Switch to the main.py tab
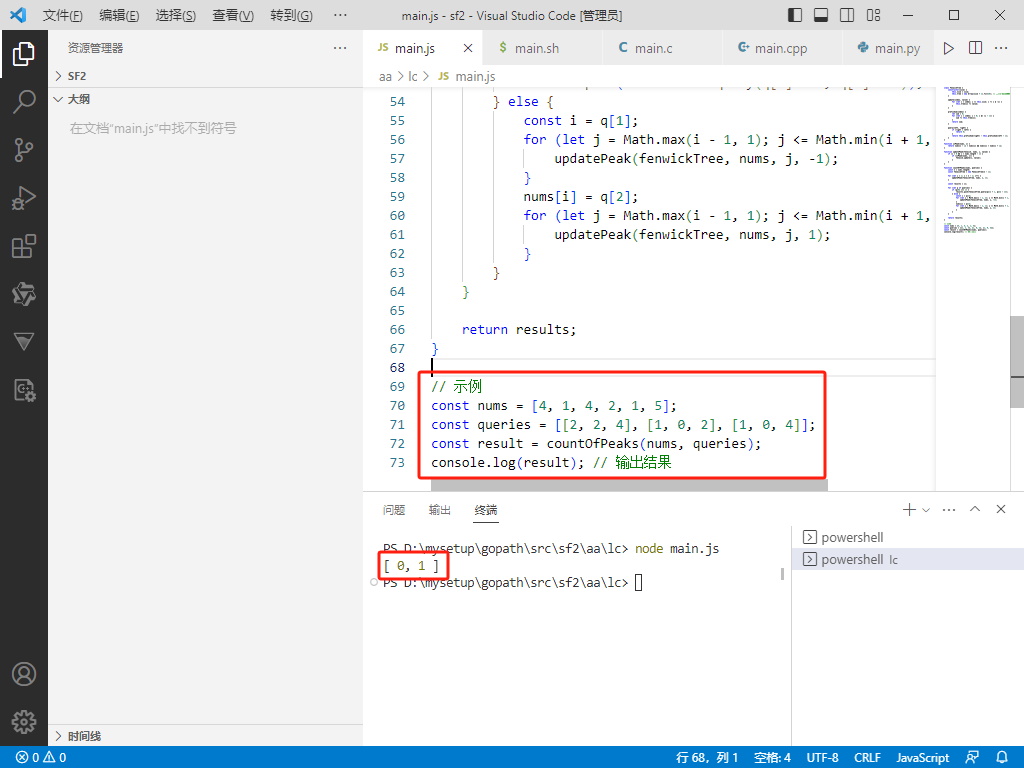The image size is (1024, 768). (890, 48)
